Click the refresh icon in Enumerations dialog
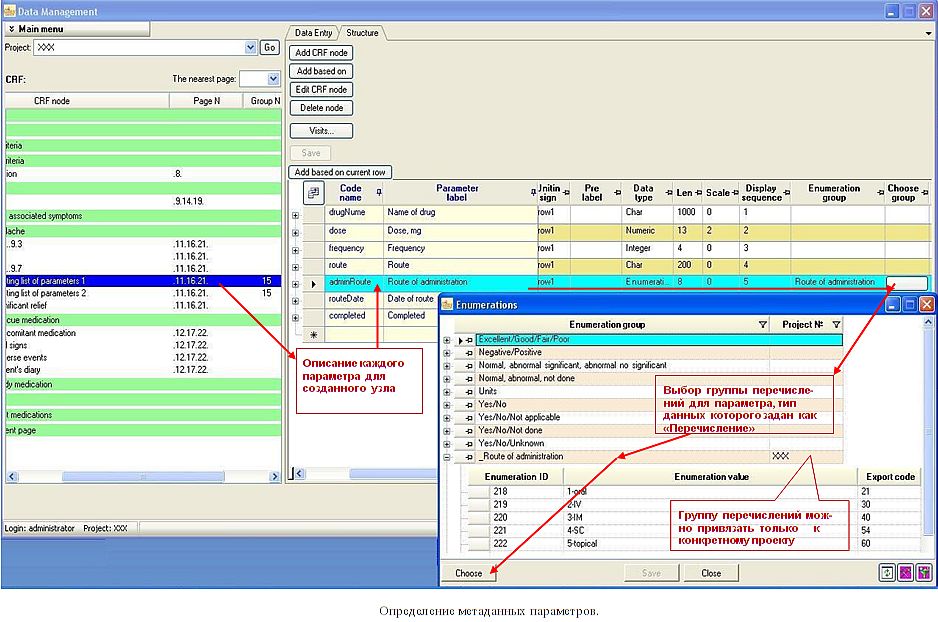Viewport: 938px width, 622px height. tap(886, 572)
